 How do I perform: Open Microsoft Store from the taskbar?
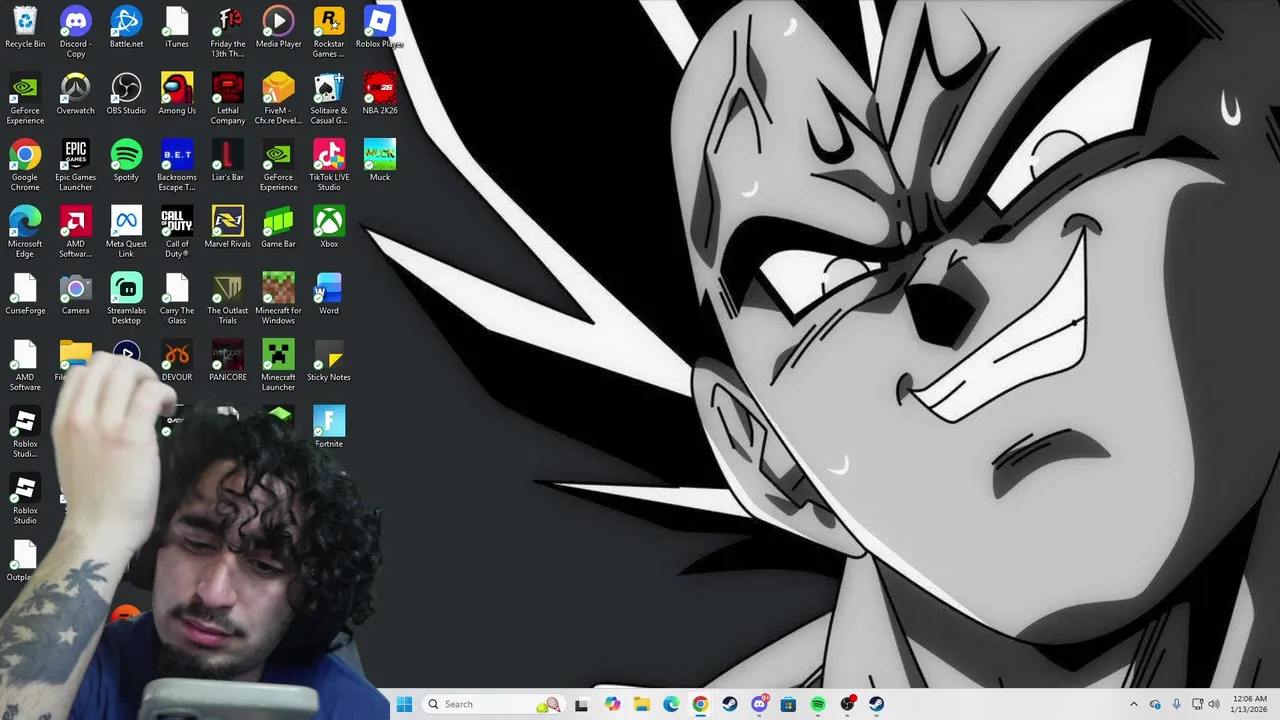[x=788, y=704]
